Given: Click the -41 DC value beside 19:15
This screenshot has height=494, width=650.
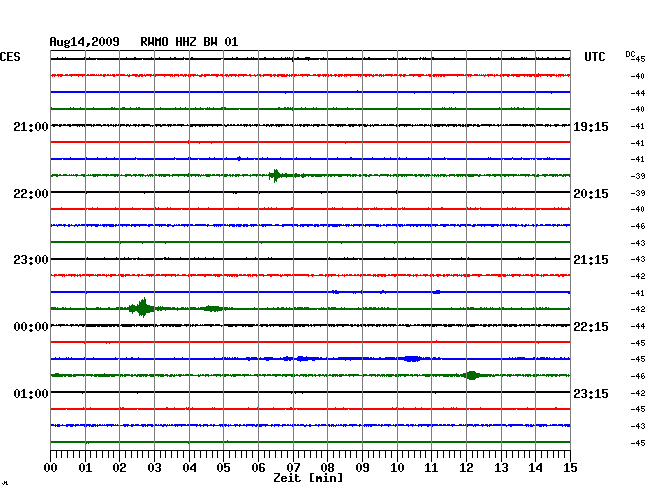Looking at the screenshot, I should [x=638, y=126].
